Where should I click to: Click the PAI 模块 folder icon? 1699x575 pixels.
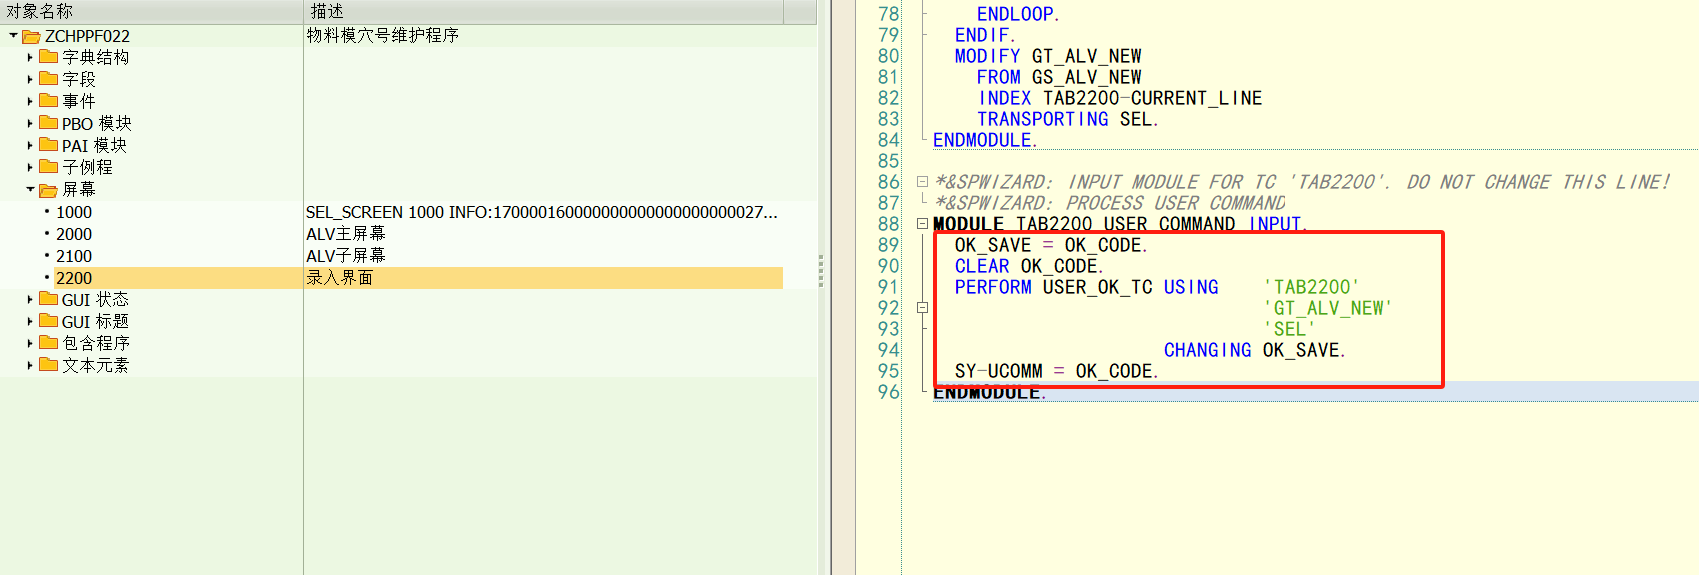click(48, 145)
